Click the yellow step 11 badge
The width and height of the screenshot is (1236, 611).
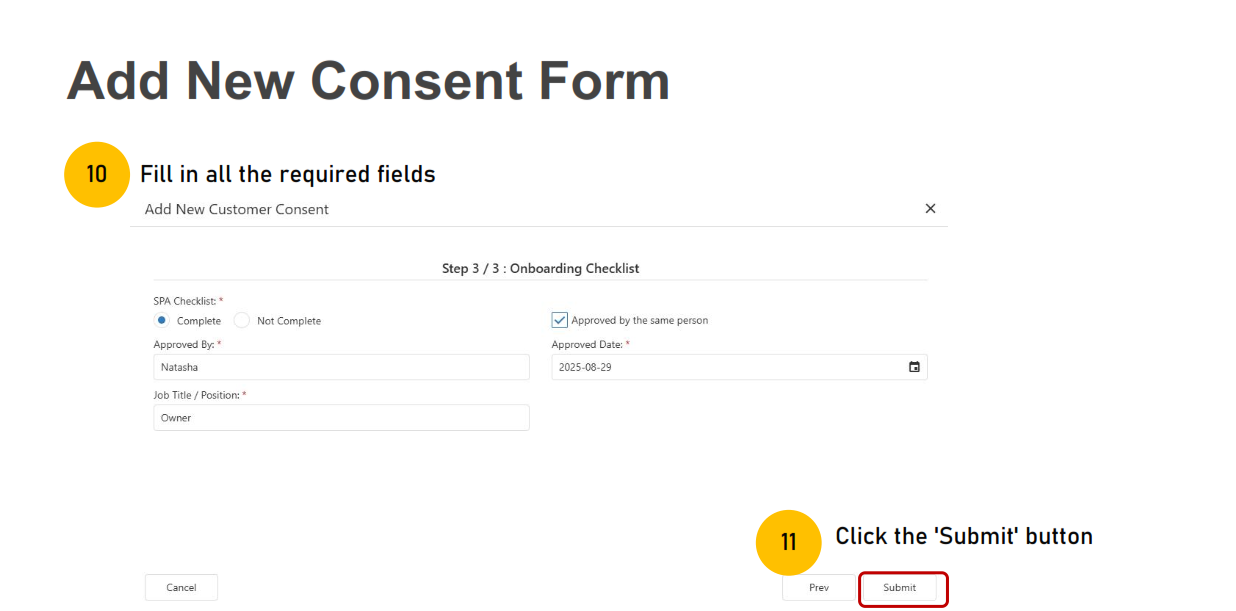coord(788,542)
